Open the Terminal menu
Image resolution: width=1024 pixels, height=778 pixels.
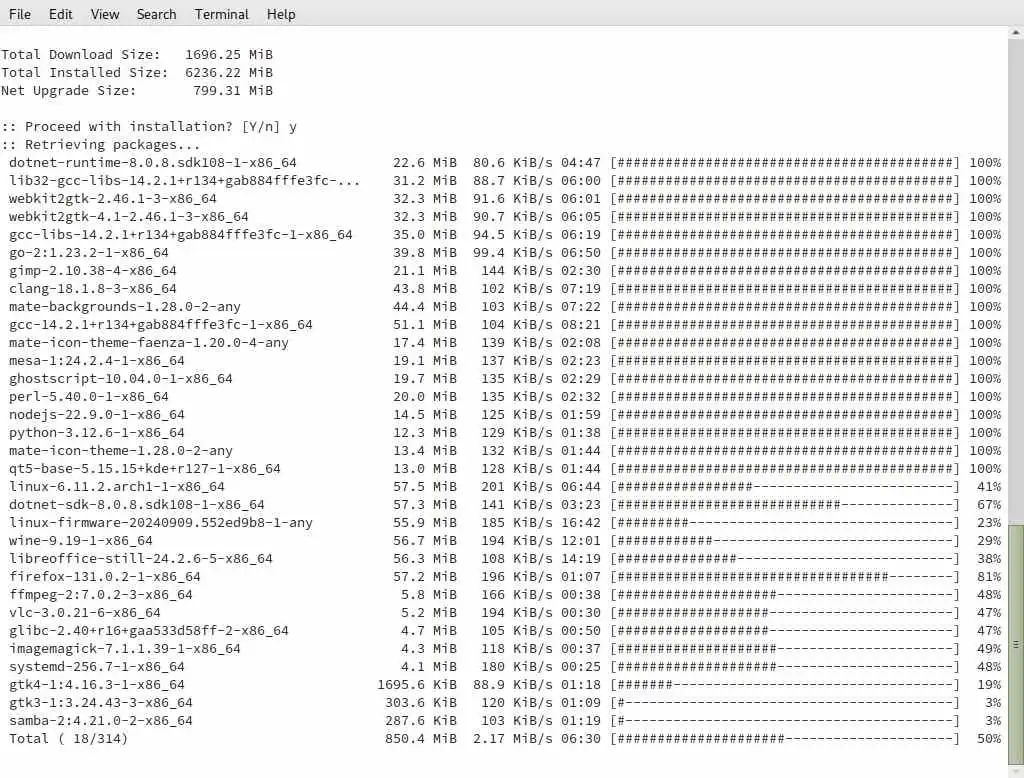point(221,14)
